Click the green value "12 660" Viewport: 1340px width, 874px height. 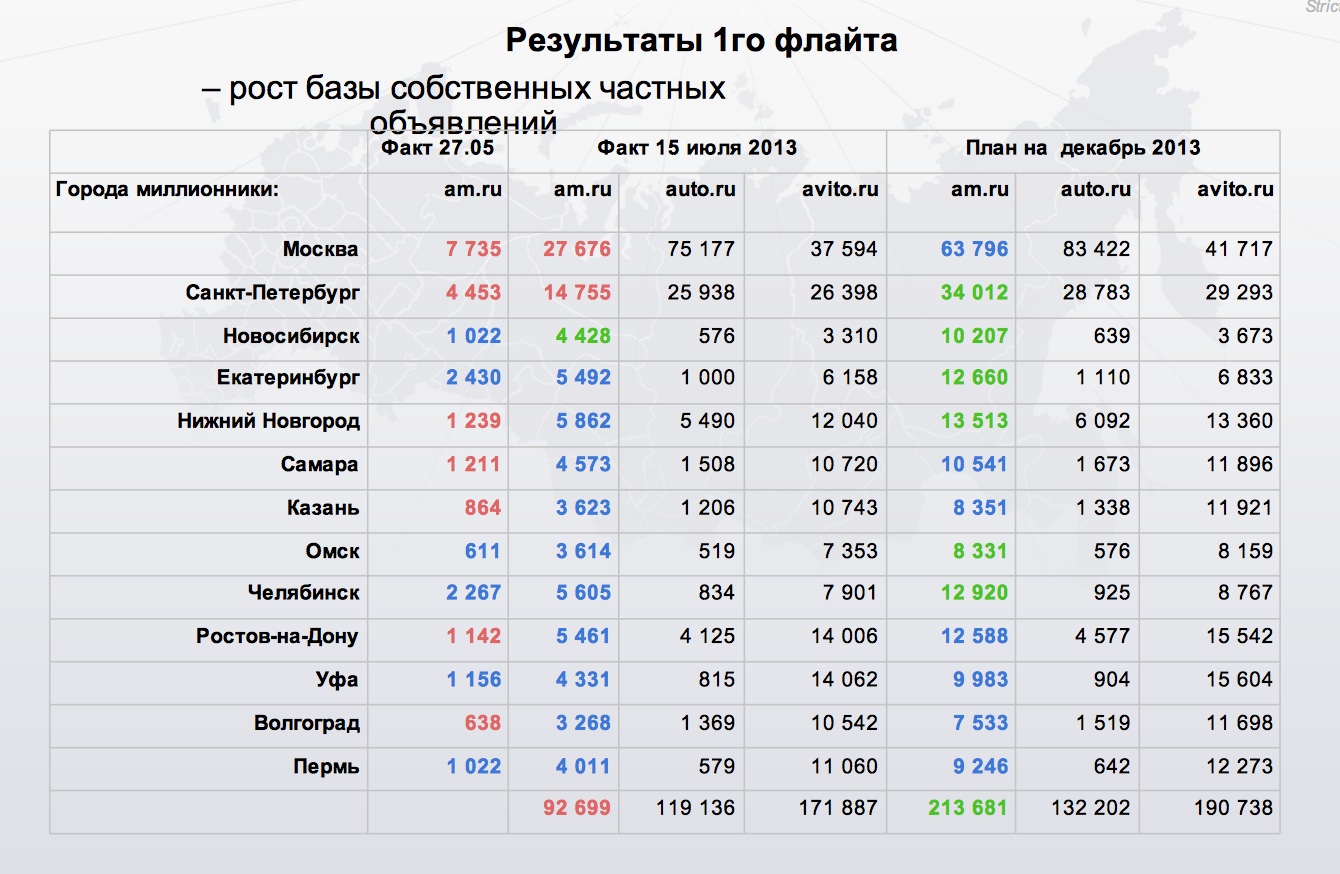(x=975, y=378)
